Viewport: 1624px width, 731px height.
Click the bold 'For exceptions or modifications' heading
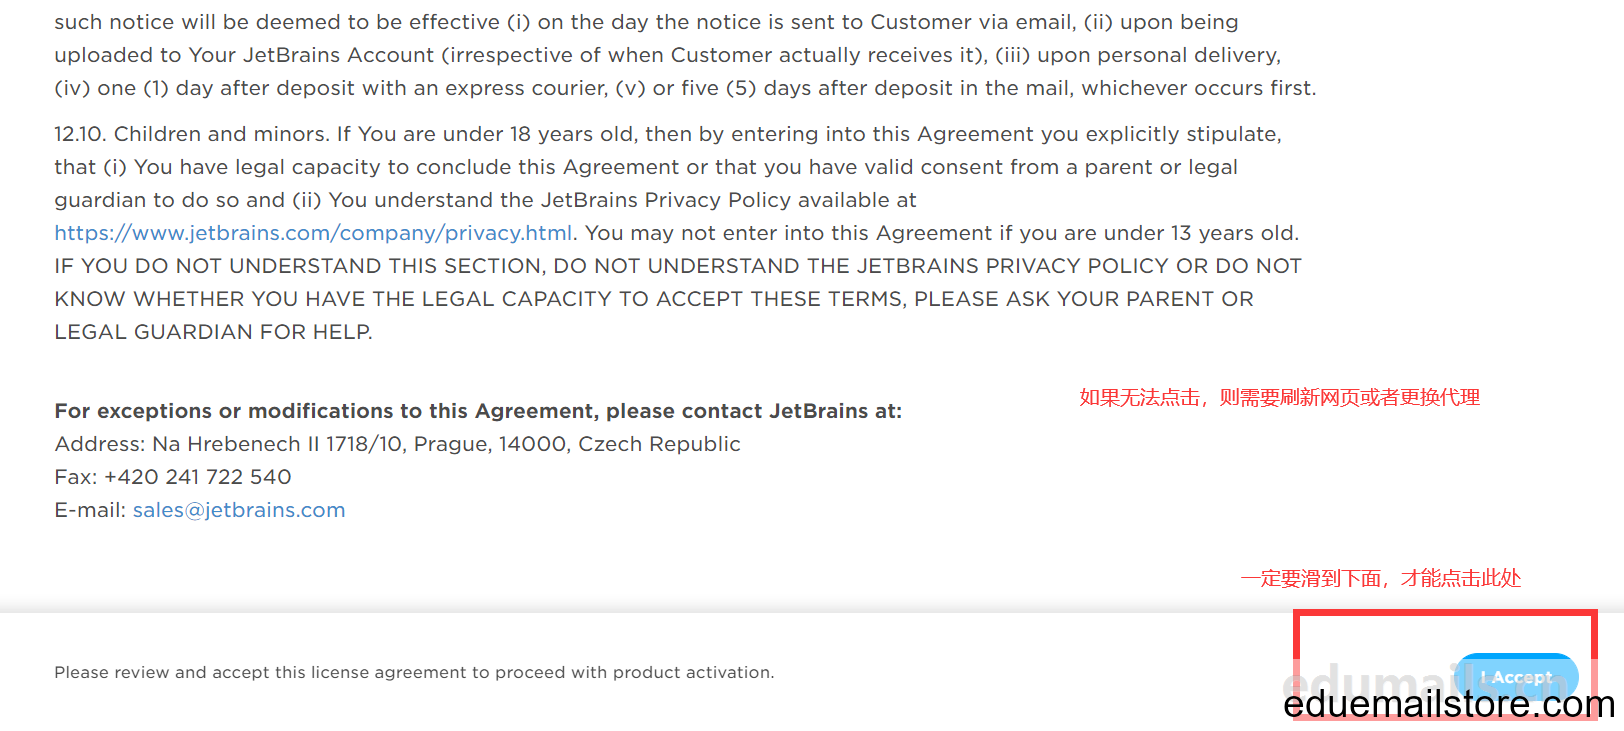pyautogui.click(x=478, y=411)
